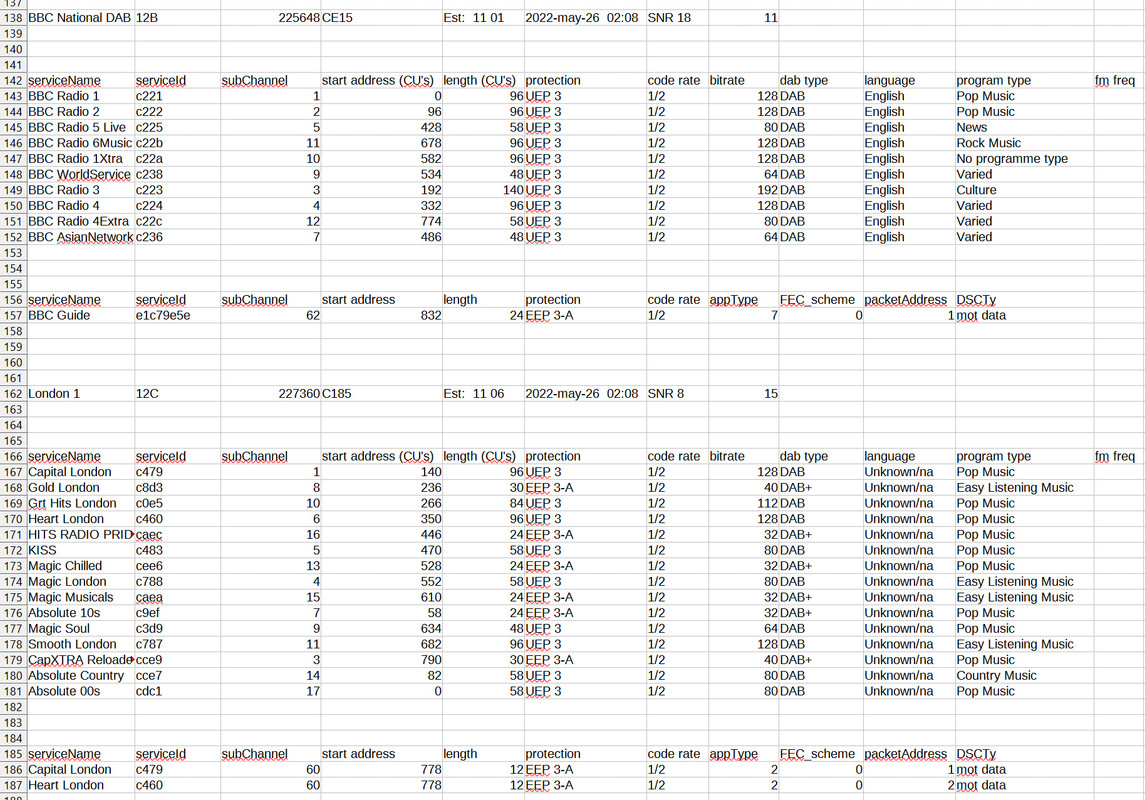Click the 'SNR 18' cell
The width and height of the screenshot is (1145, 800).
pyautogui.click(x=677, y=18)
